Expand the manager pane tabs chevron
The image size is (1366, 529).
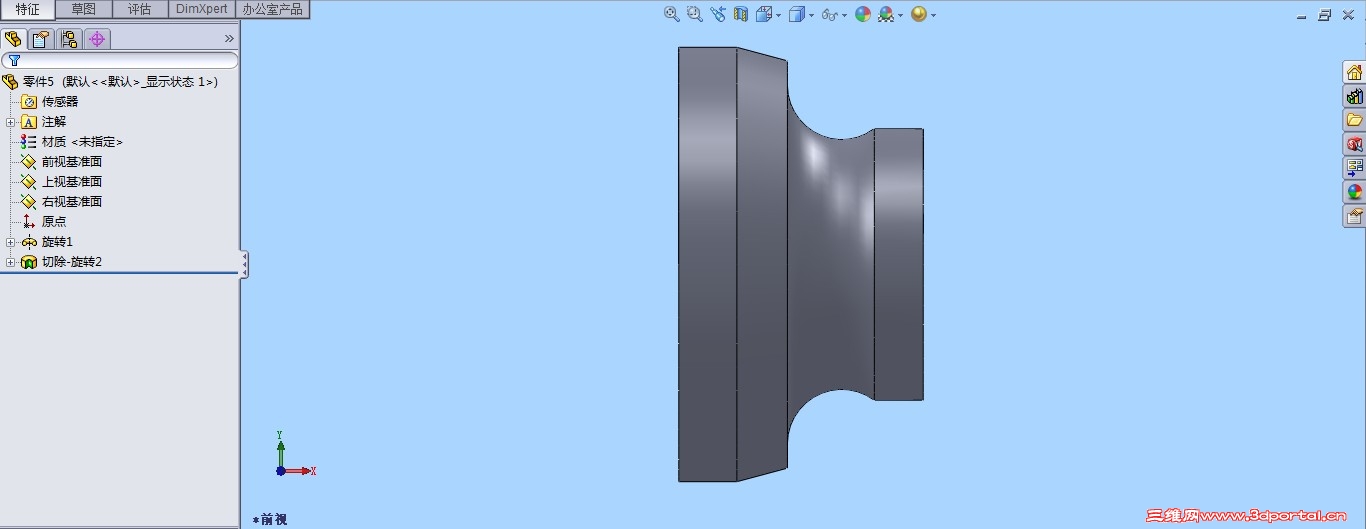(229, 39)
